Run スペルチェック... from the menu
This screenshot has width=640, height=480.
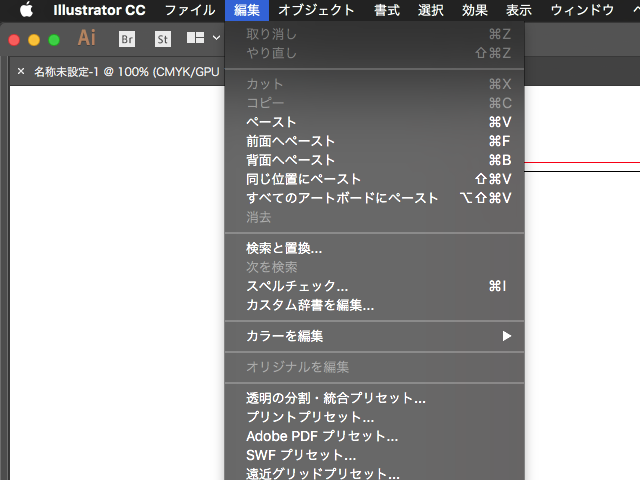[374, 286]
